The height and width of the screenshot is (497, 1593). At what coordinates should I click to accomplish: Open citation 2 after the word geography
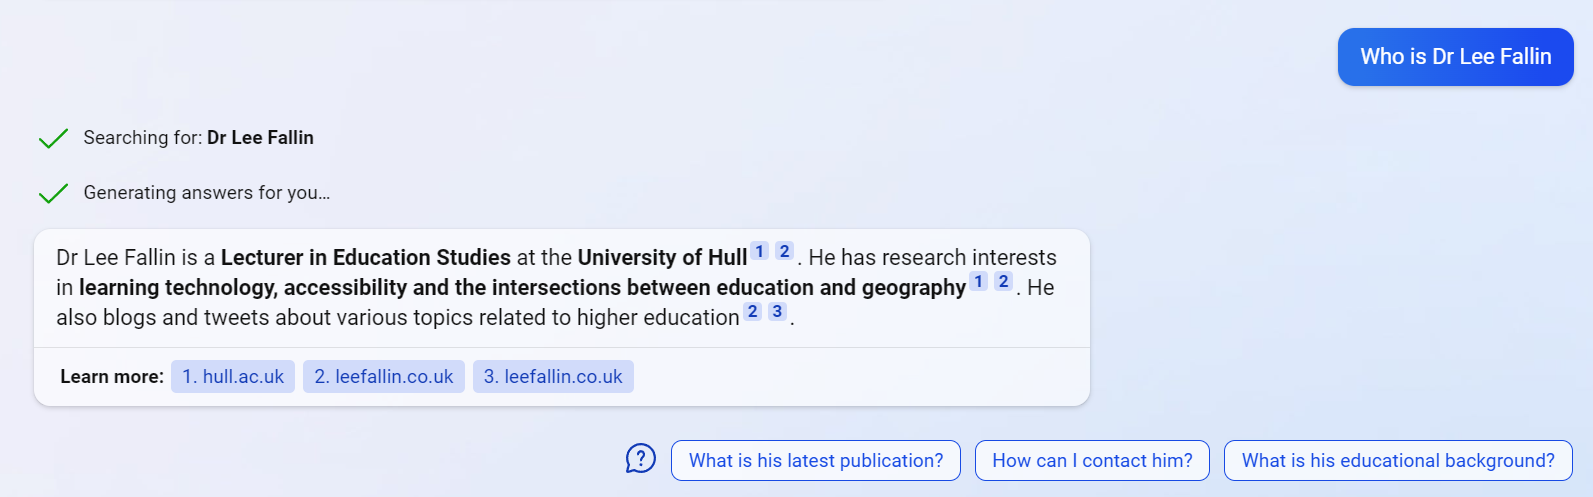1004,282
